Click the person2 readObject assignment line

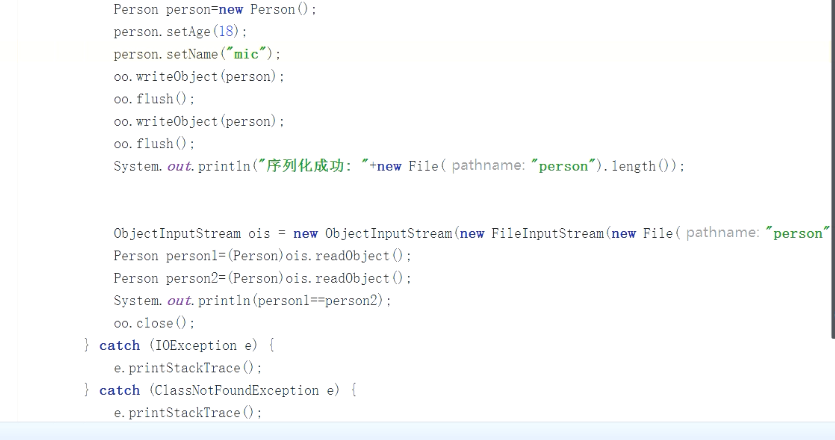(x=262, y=278)
